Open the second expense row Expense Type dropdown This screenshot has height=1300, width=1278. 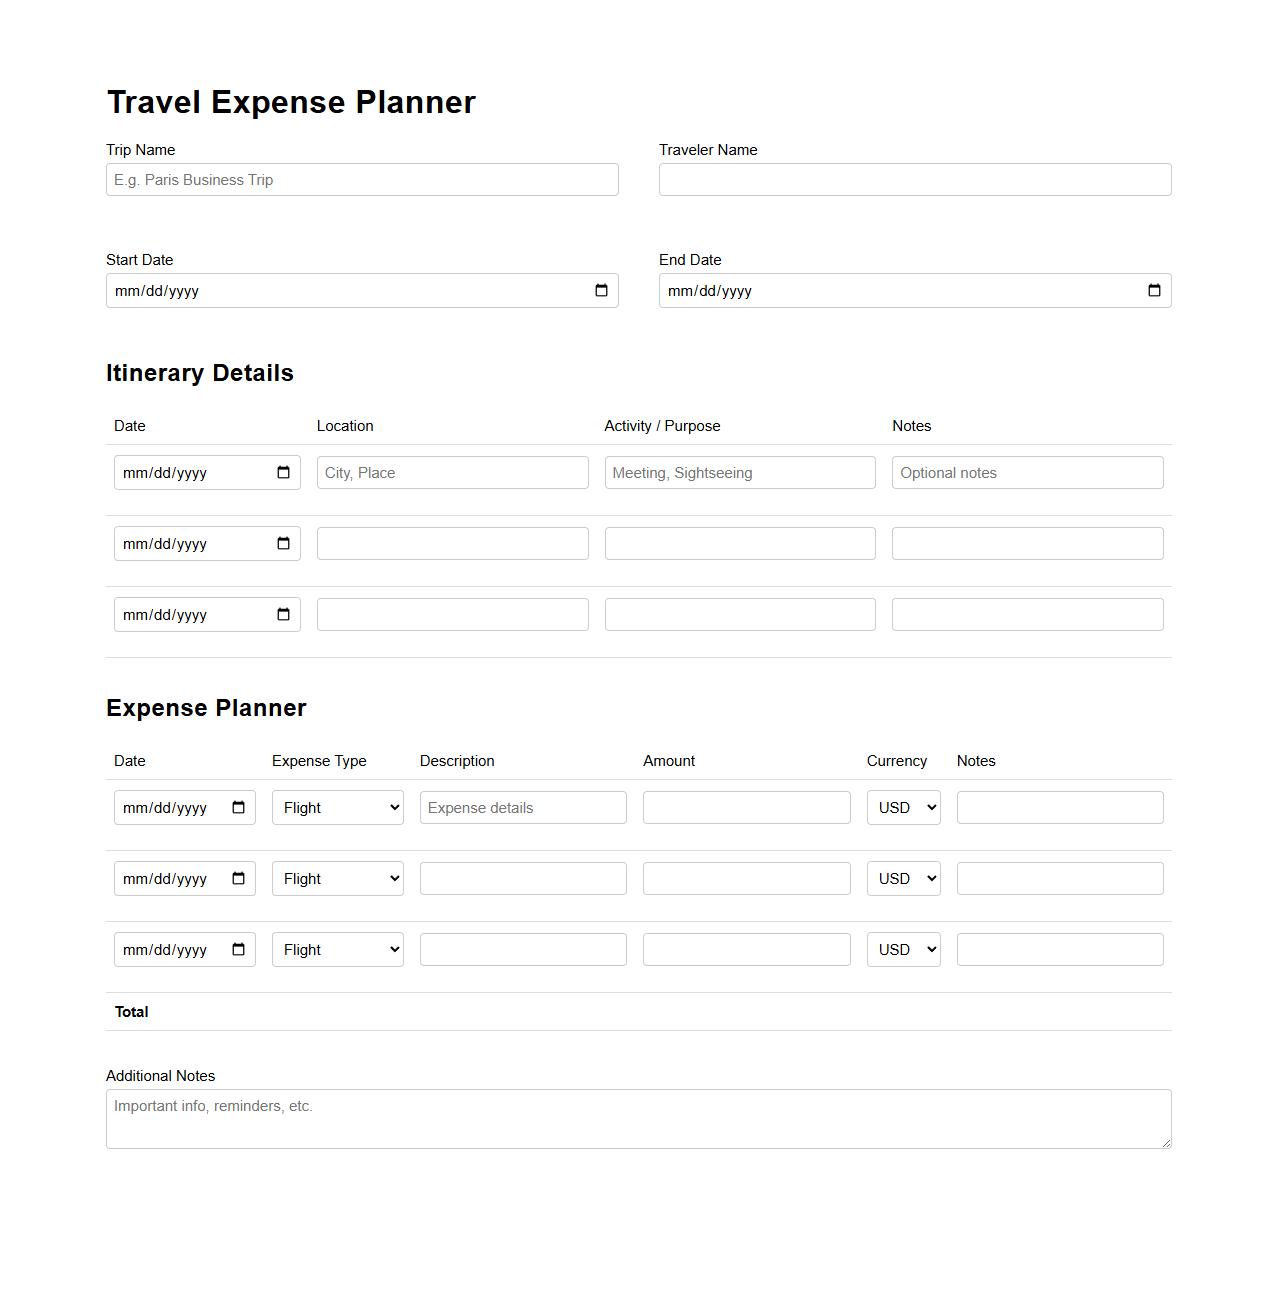click(337, 878)
